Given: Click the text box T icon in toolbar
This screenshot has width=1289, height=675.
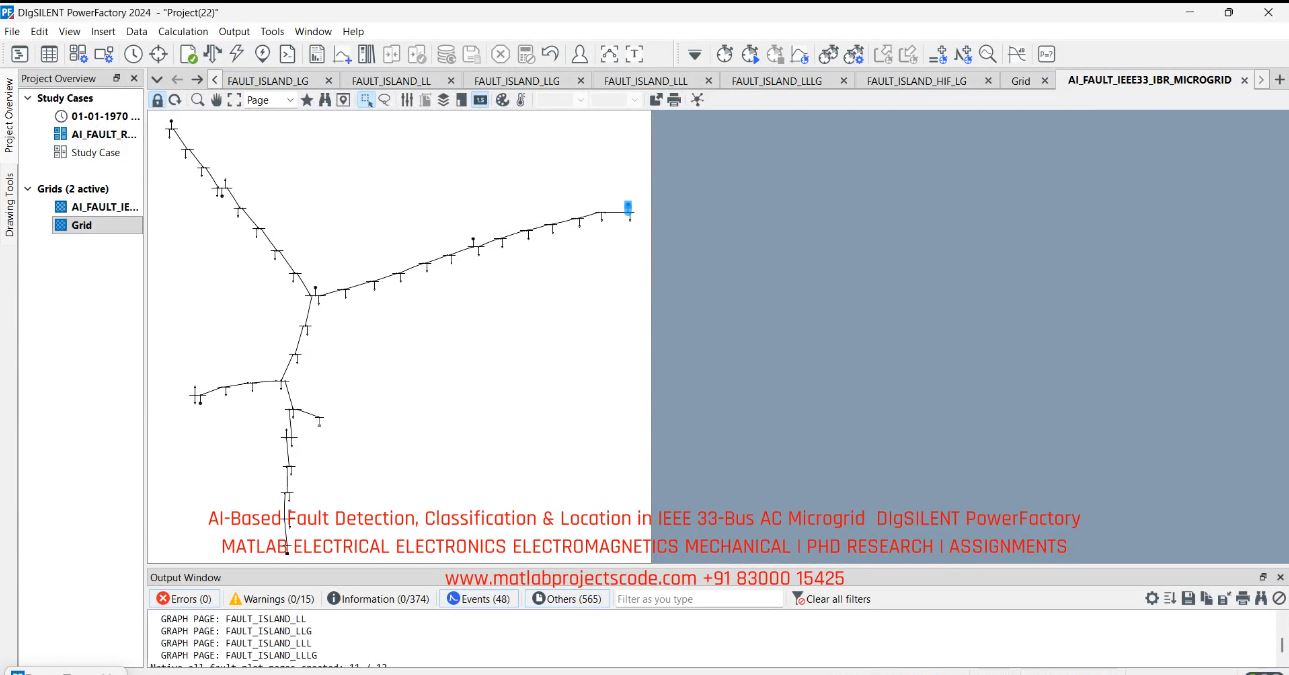Looking at the screenshot, I should point(634,54).
